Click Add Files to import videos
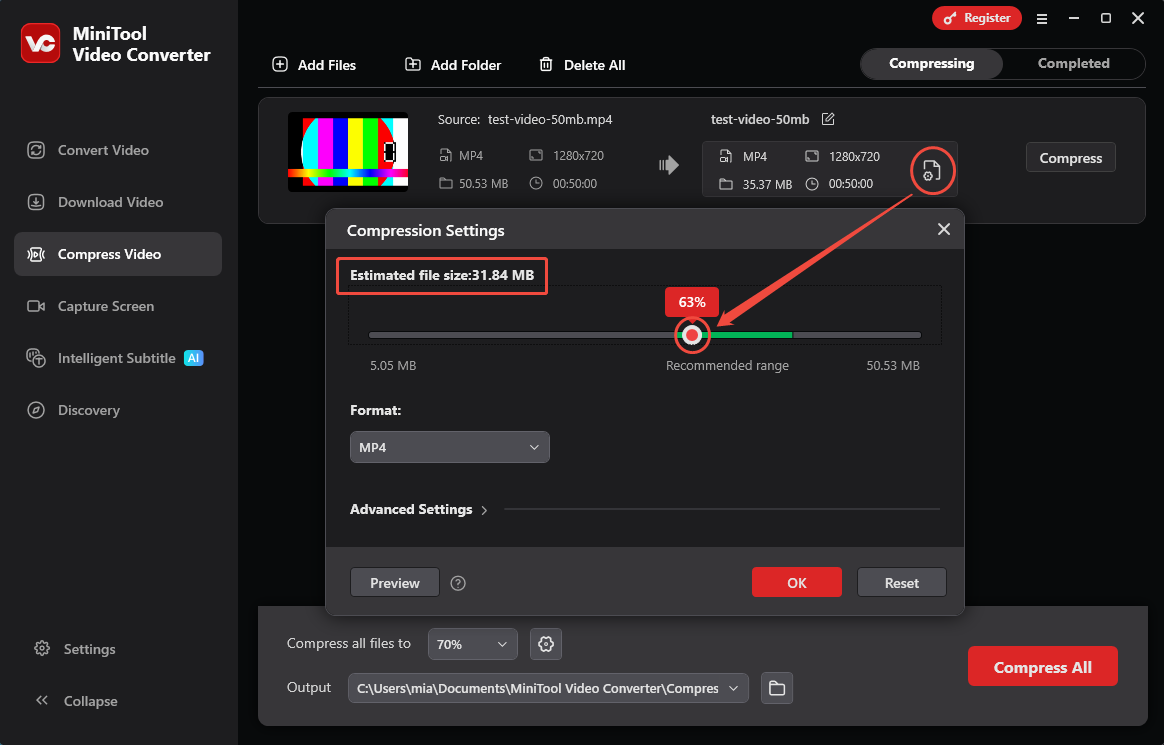This screenshot has width=1164, height=745. point(314,64)
